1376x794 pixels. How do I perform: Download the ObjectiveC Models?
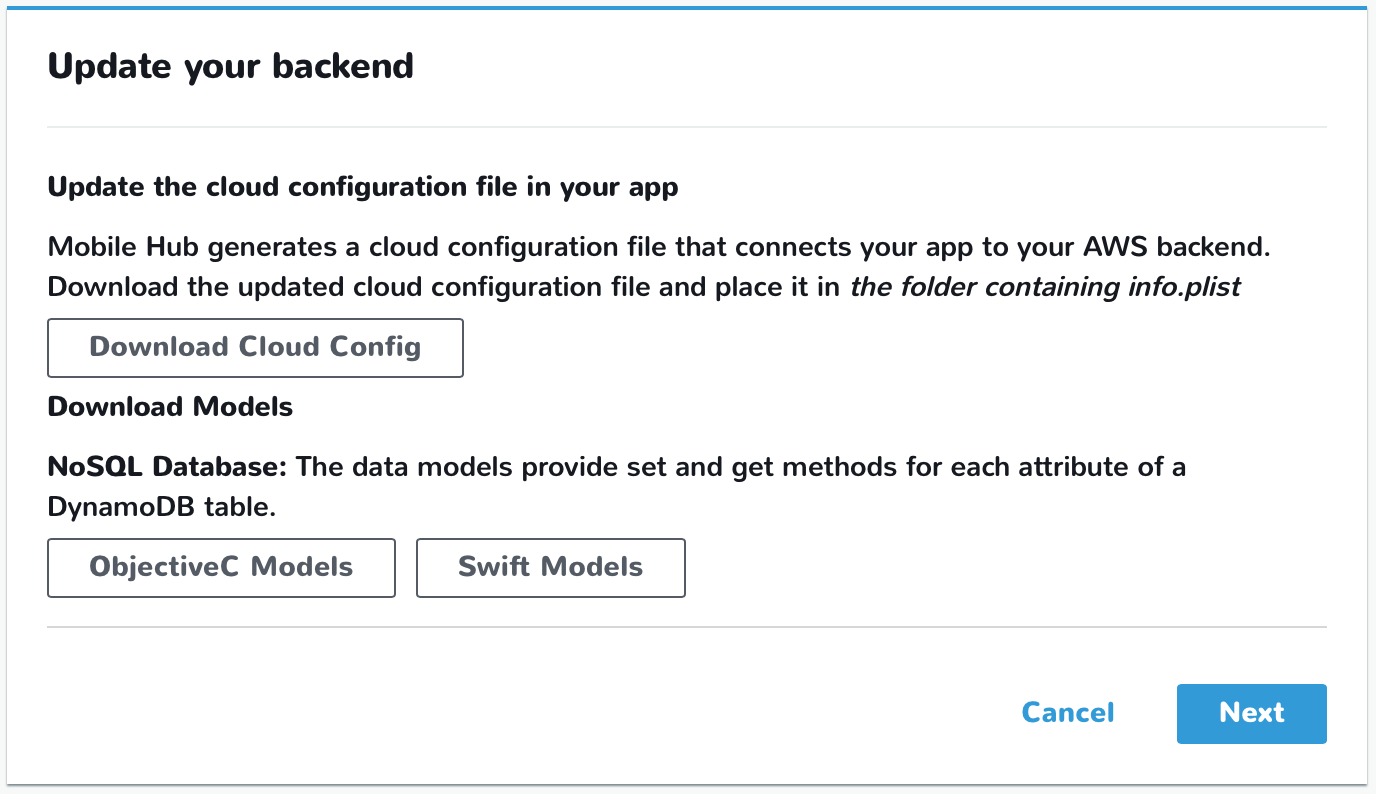click(221, 567)
